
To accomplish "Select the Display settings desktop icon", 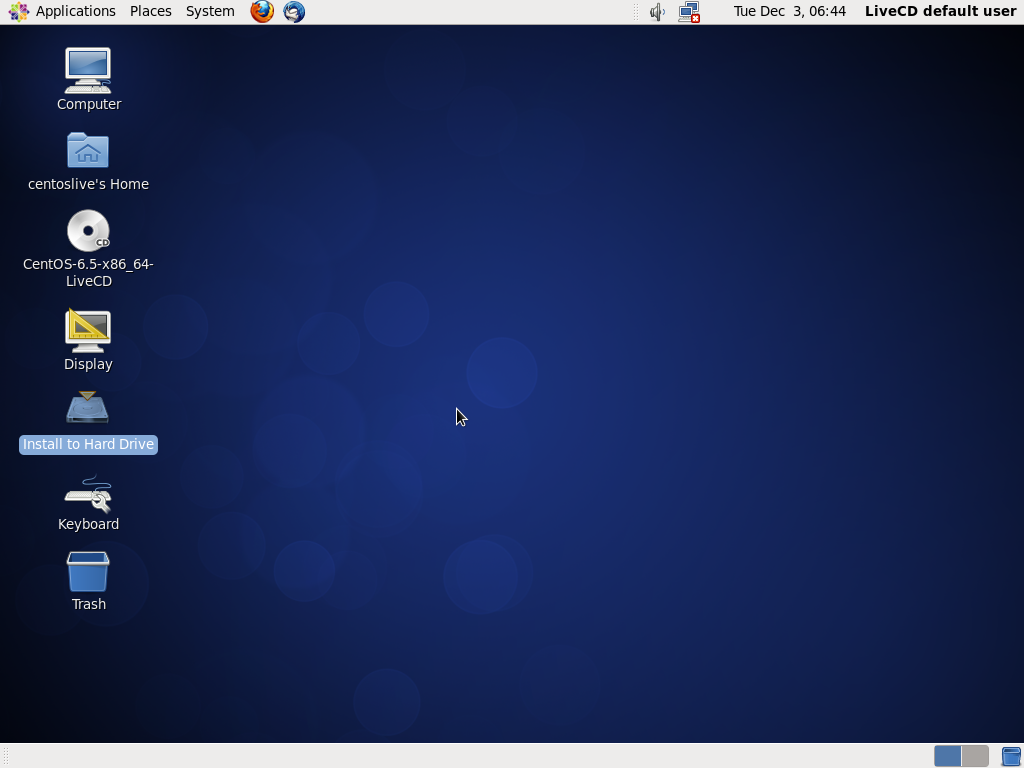I will pyautogui.click(x=88, y=330).
